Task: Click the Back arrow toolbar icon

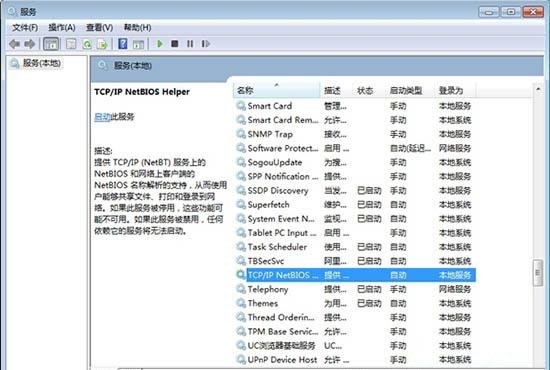Action: 14,44
